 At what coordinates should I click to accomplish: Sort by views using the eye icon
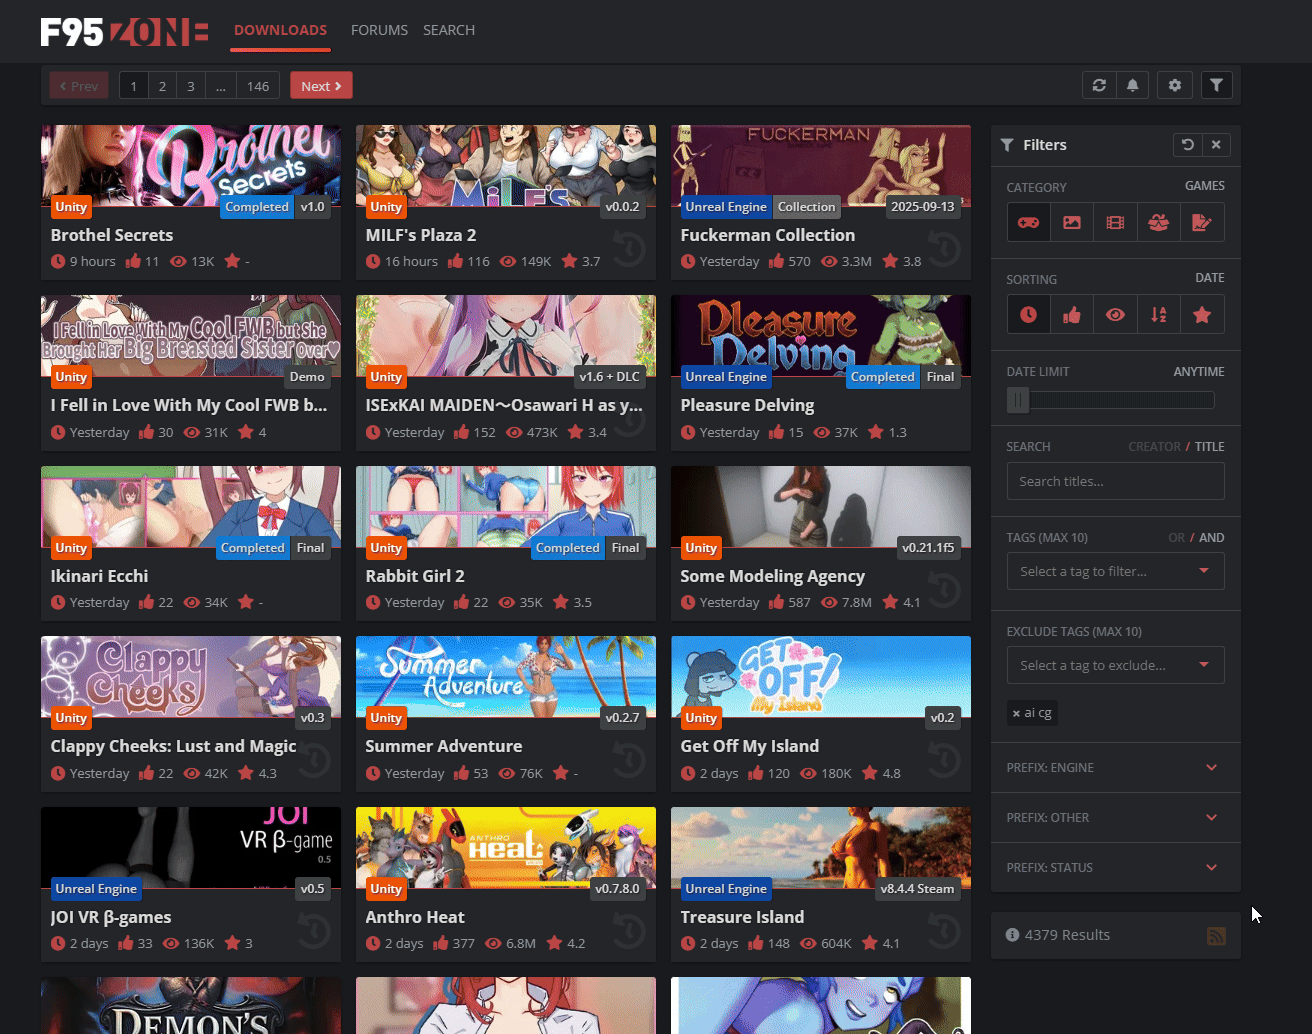[x=1115, y=315]
